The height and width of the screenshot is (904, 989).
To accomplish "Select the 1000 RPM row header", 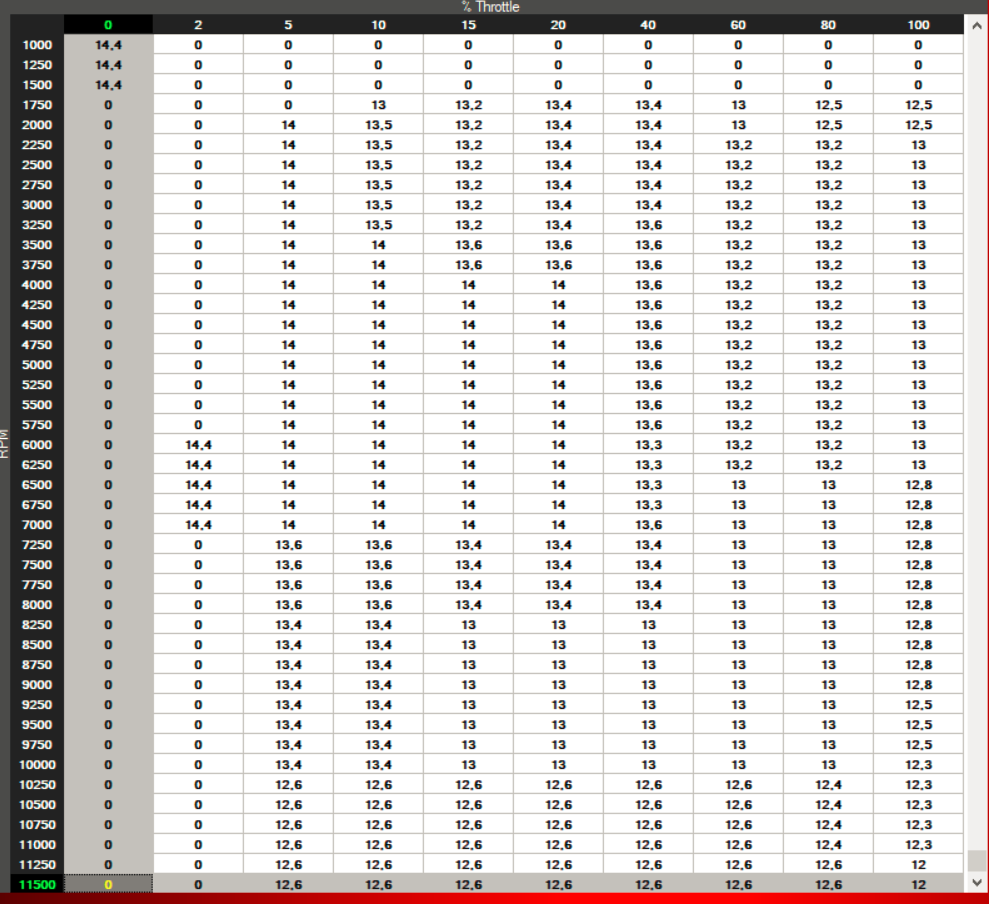I will pyautogui.click(x=37, y=45).
